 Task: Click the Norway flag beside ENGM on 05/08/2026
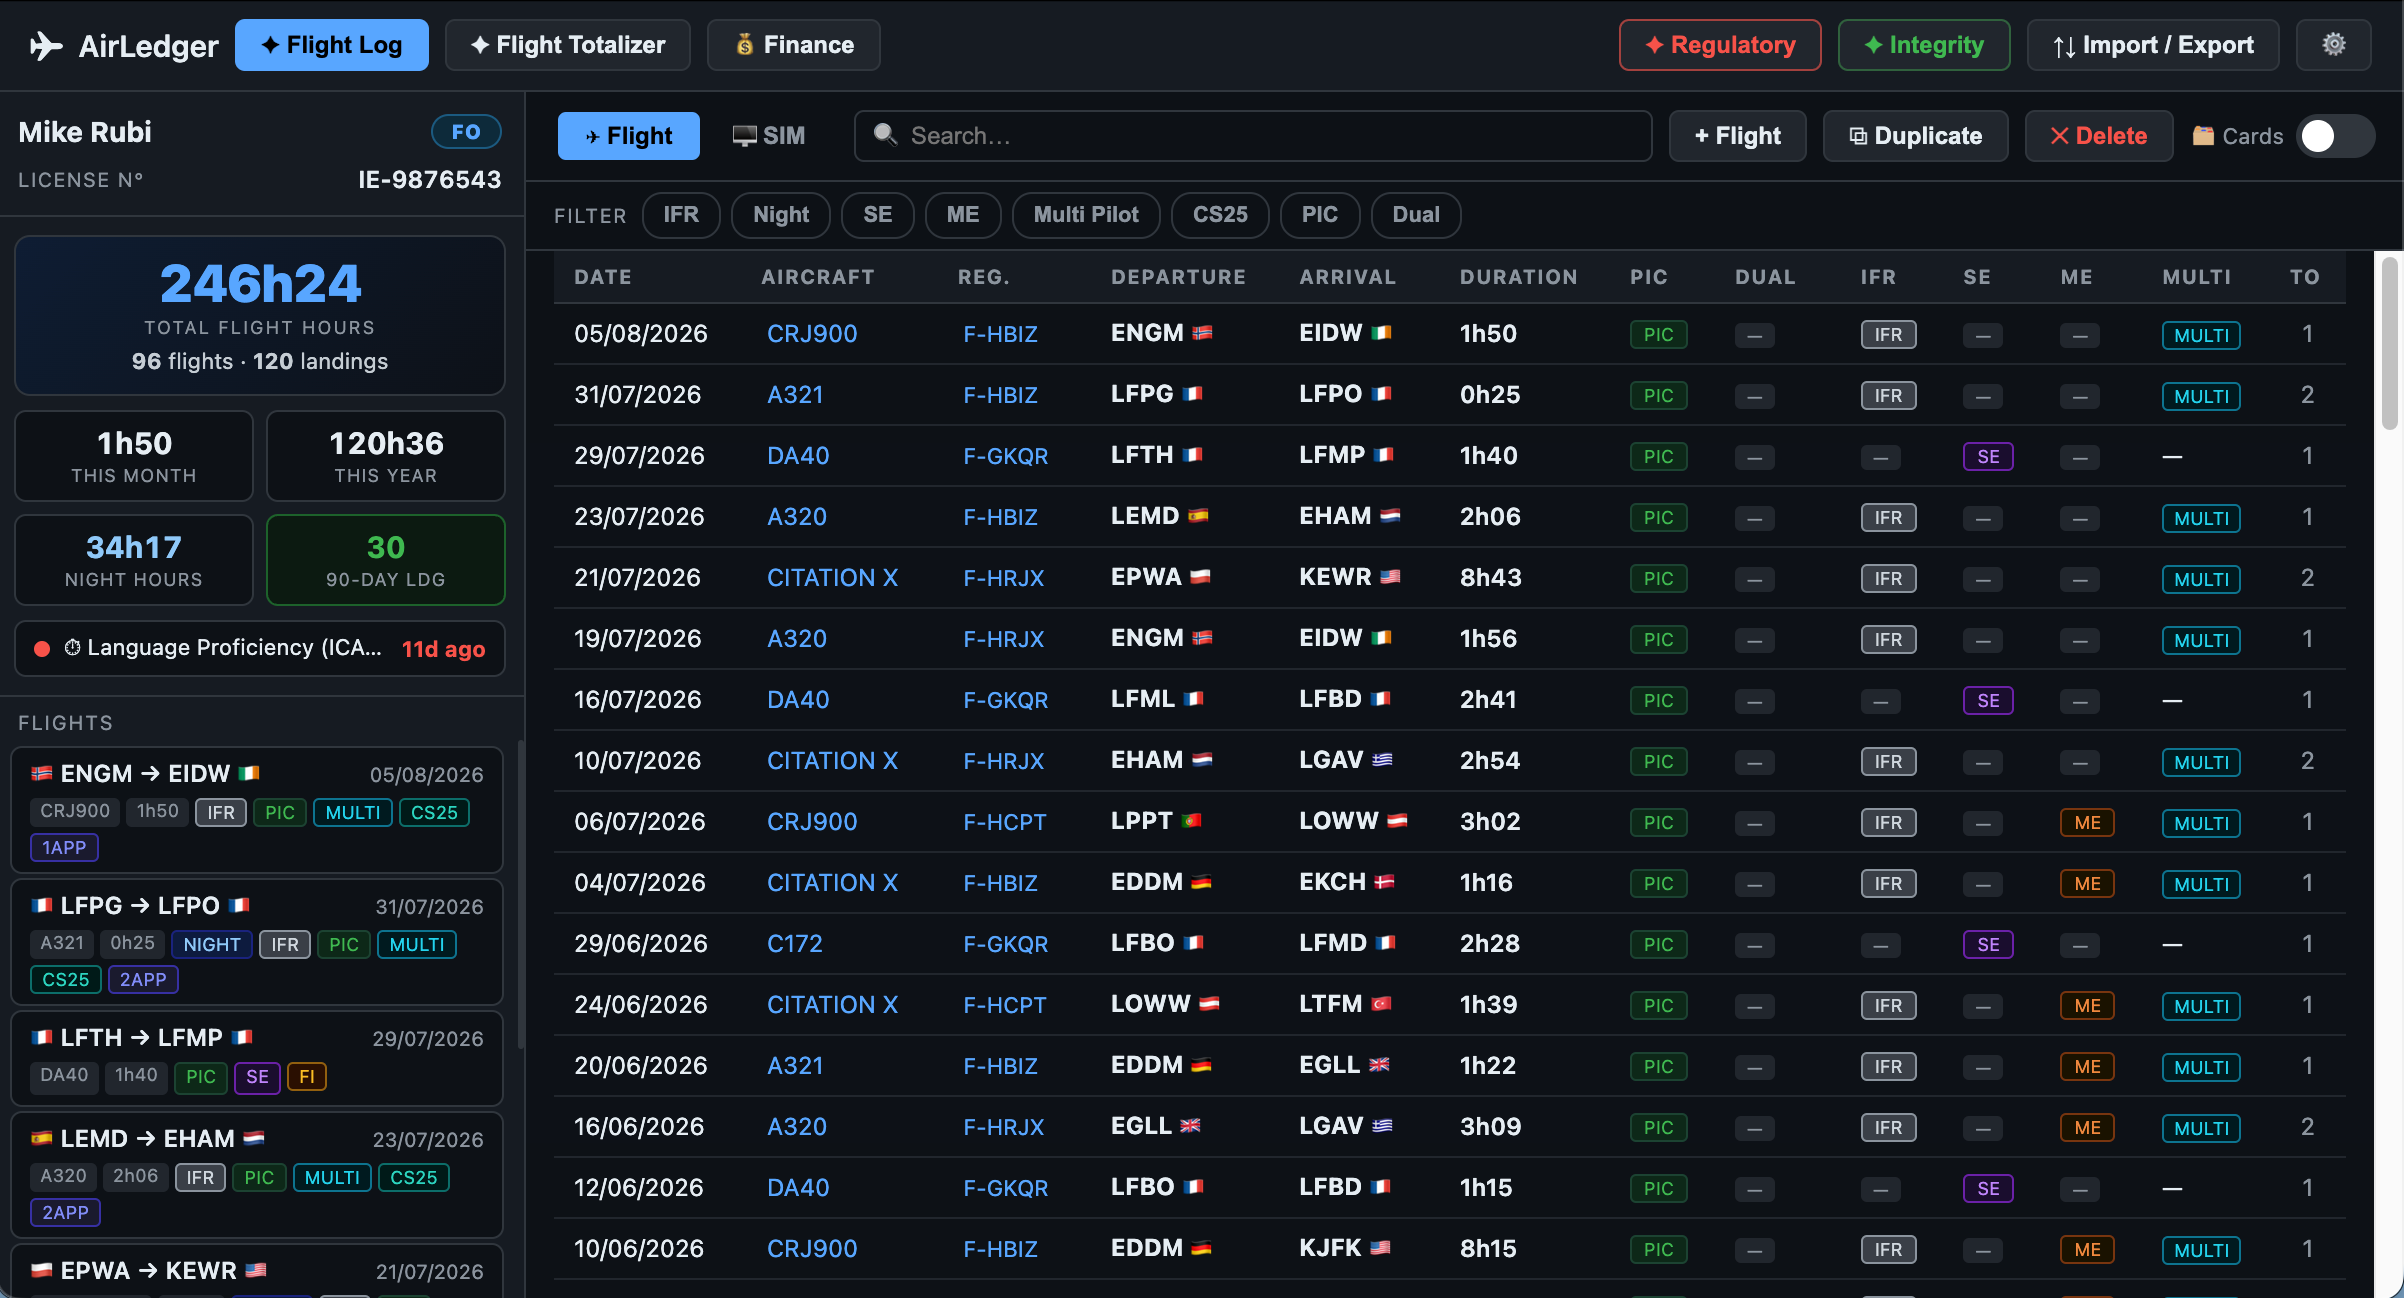click(x=1202, y=333)
